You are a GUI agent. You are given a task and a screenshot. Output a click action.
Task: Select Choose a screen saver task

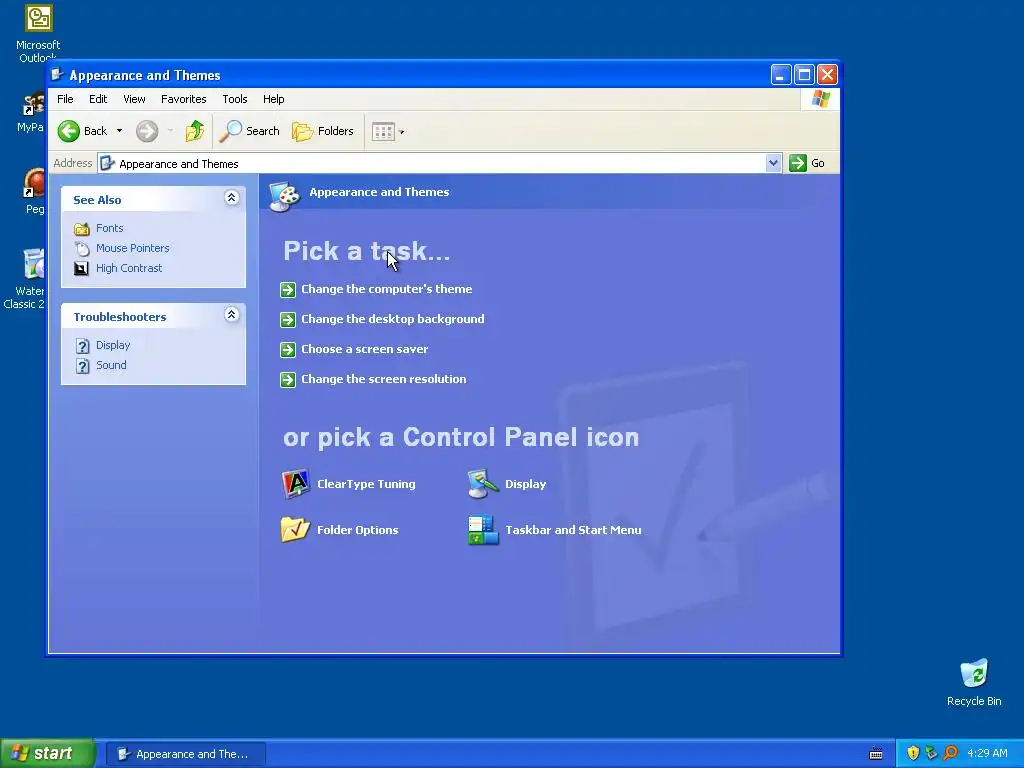pyautogui.click(x=364, y=349)
